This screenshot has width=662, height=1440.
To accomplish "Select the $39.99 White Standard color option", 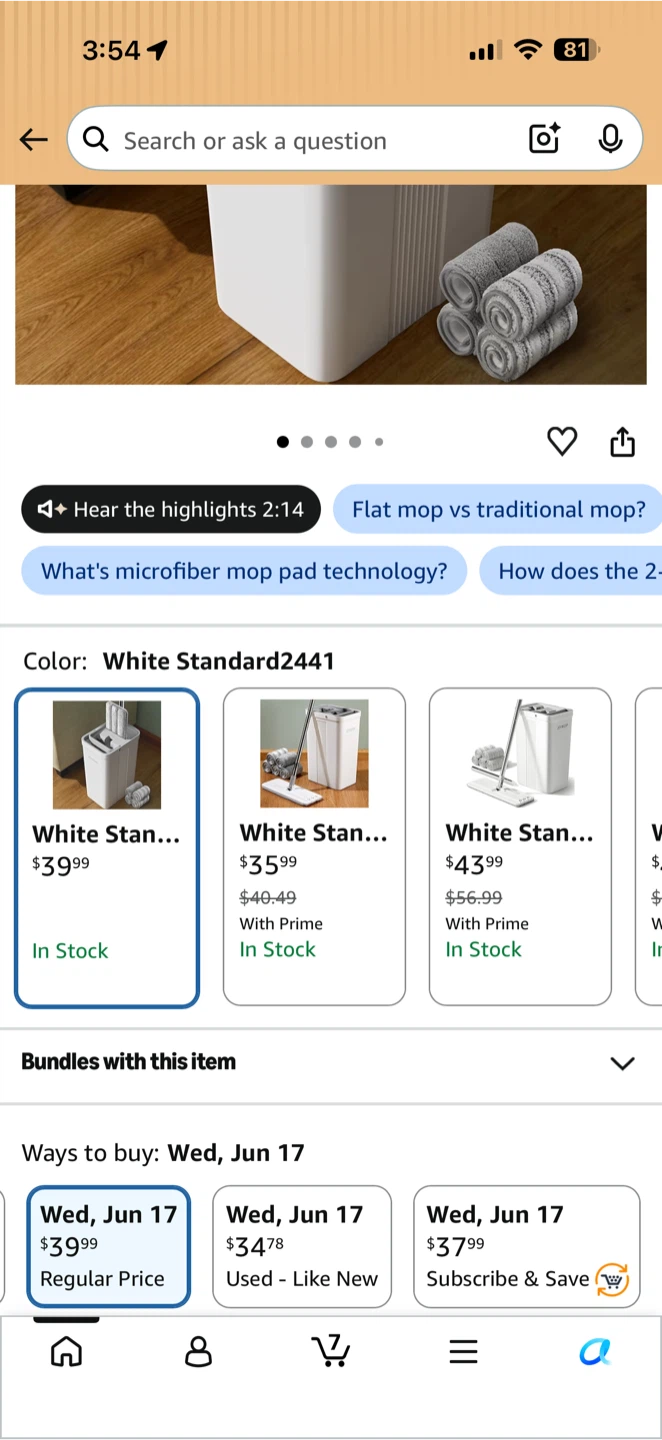I will (107, 847).
